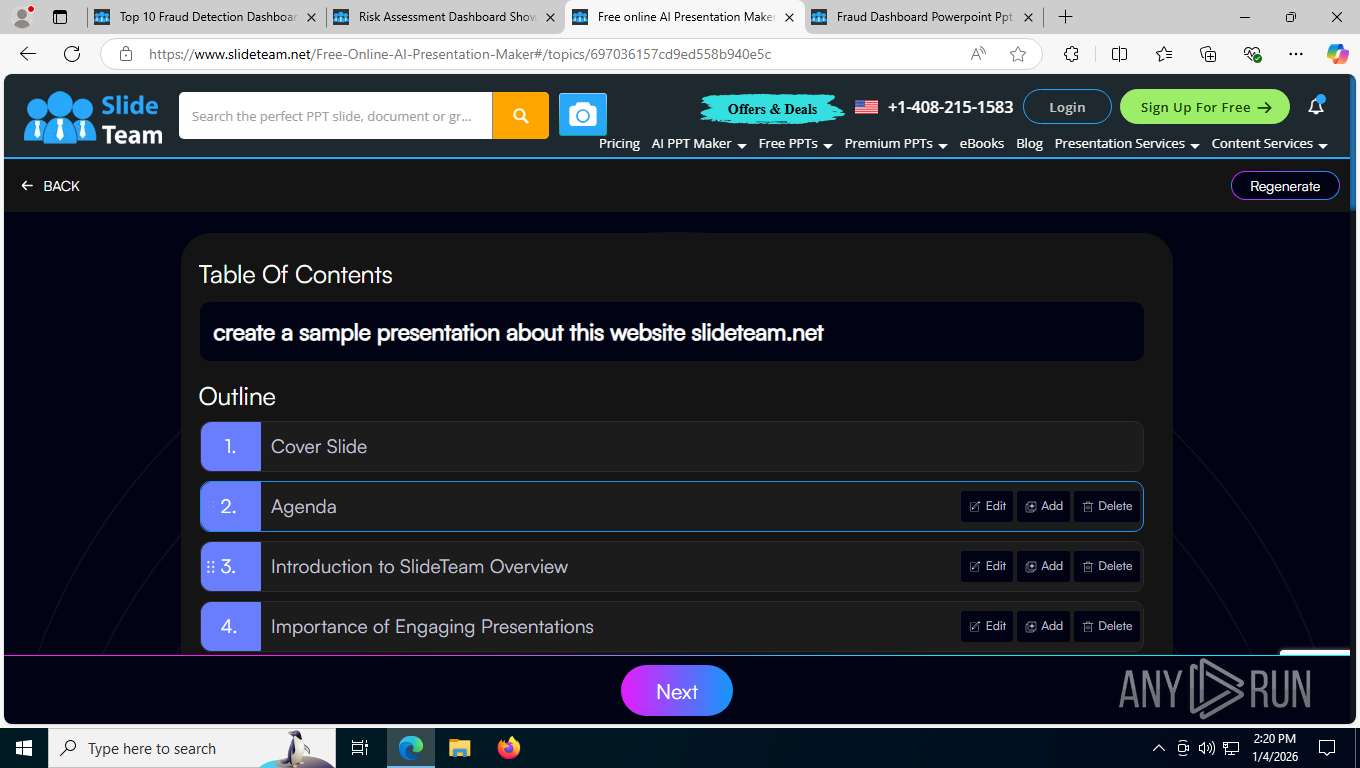Delete Introduction to SlideTeam Overview item

[x=1107, y=566]
